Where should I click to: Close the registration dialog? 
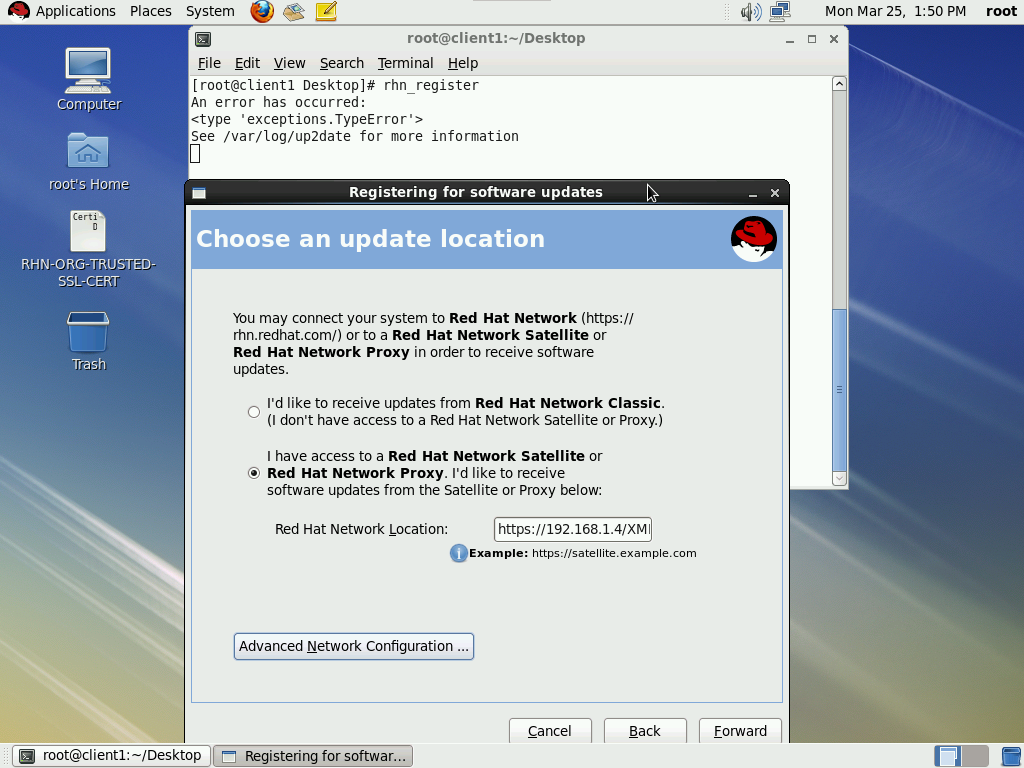pos(775,193)
